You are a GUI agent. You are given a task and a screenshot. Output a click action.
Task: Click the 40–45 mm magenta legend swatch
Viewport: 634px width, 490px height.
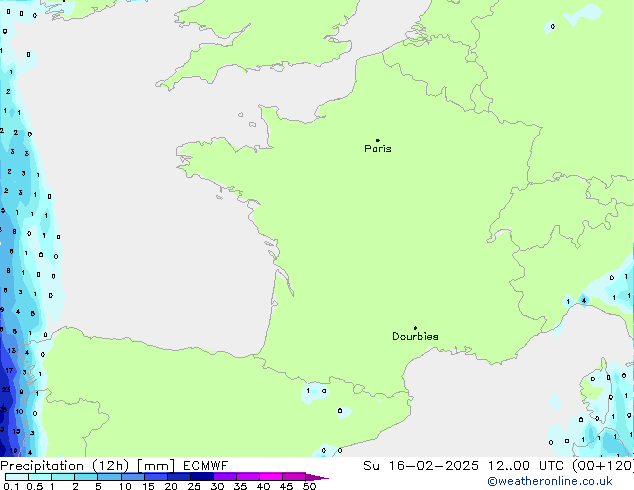point(271,477)
